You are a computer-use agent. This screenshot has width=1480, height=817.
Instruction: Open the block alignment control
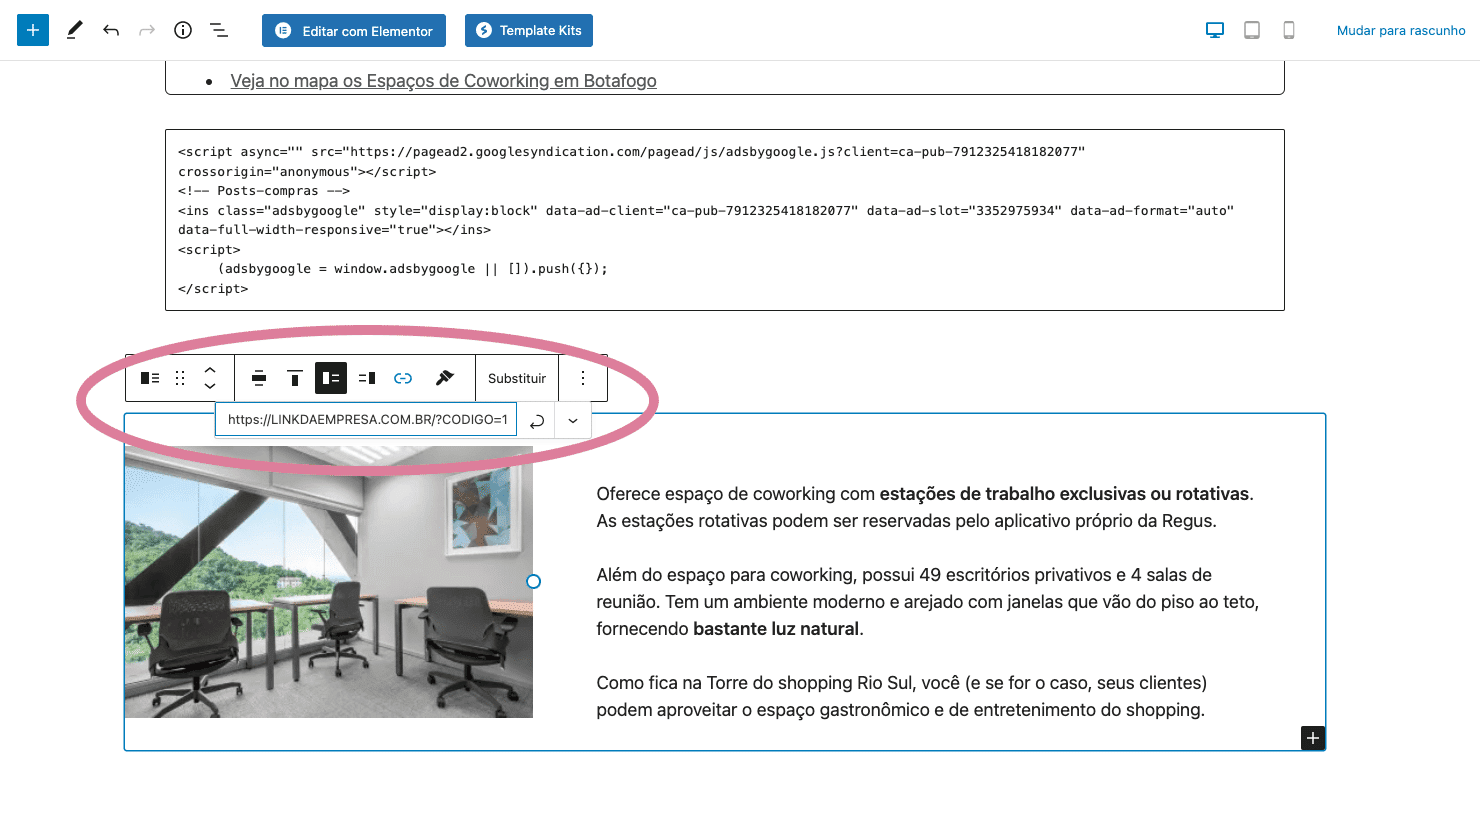(259, 378)
